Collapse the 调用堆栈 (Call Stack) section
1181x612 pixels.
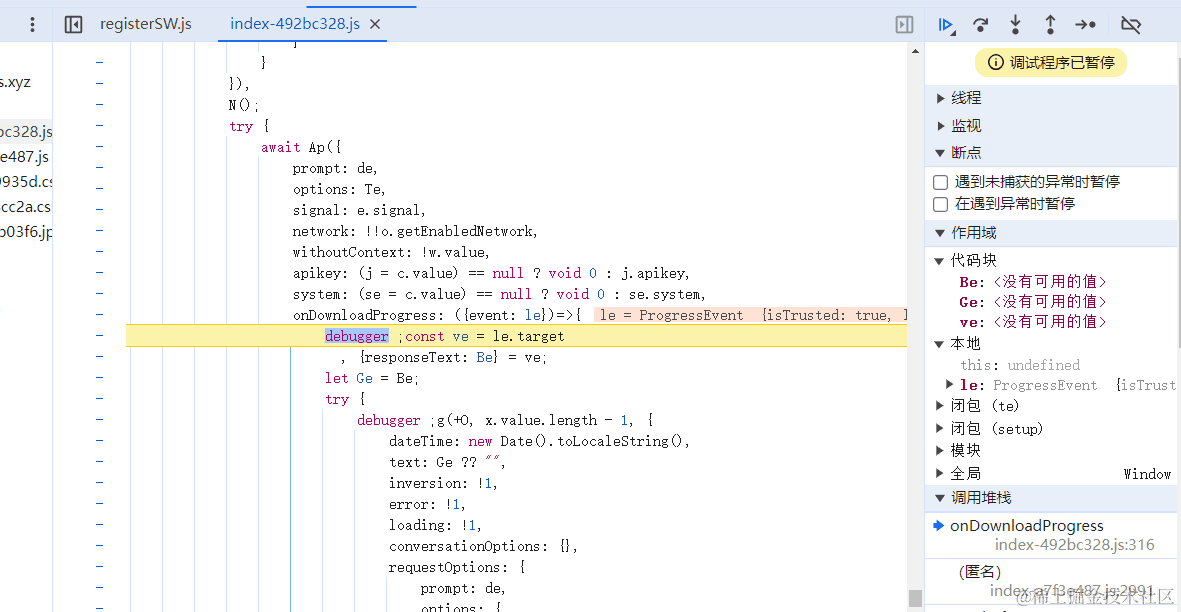(x=940, y=498)
